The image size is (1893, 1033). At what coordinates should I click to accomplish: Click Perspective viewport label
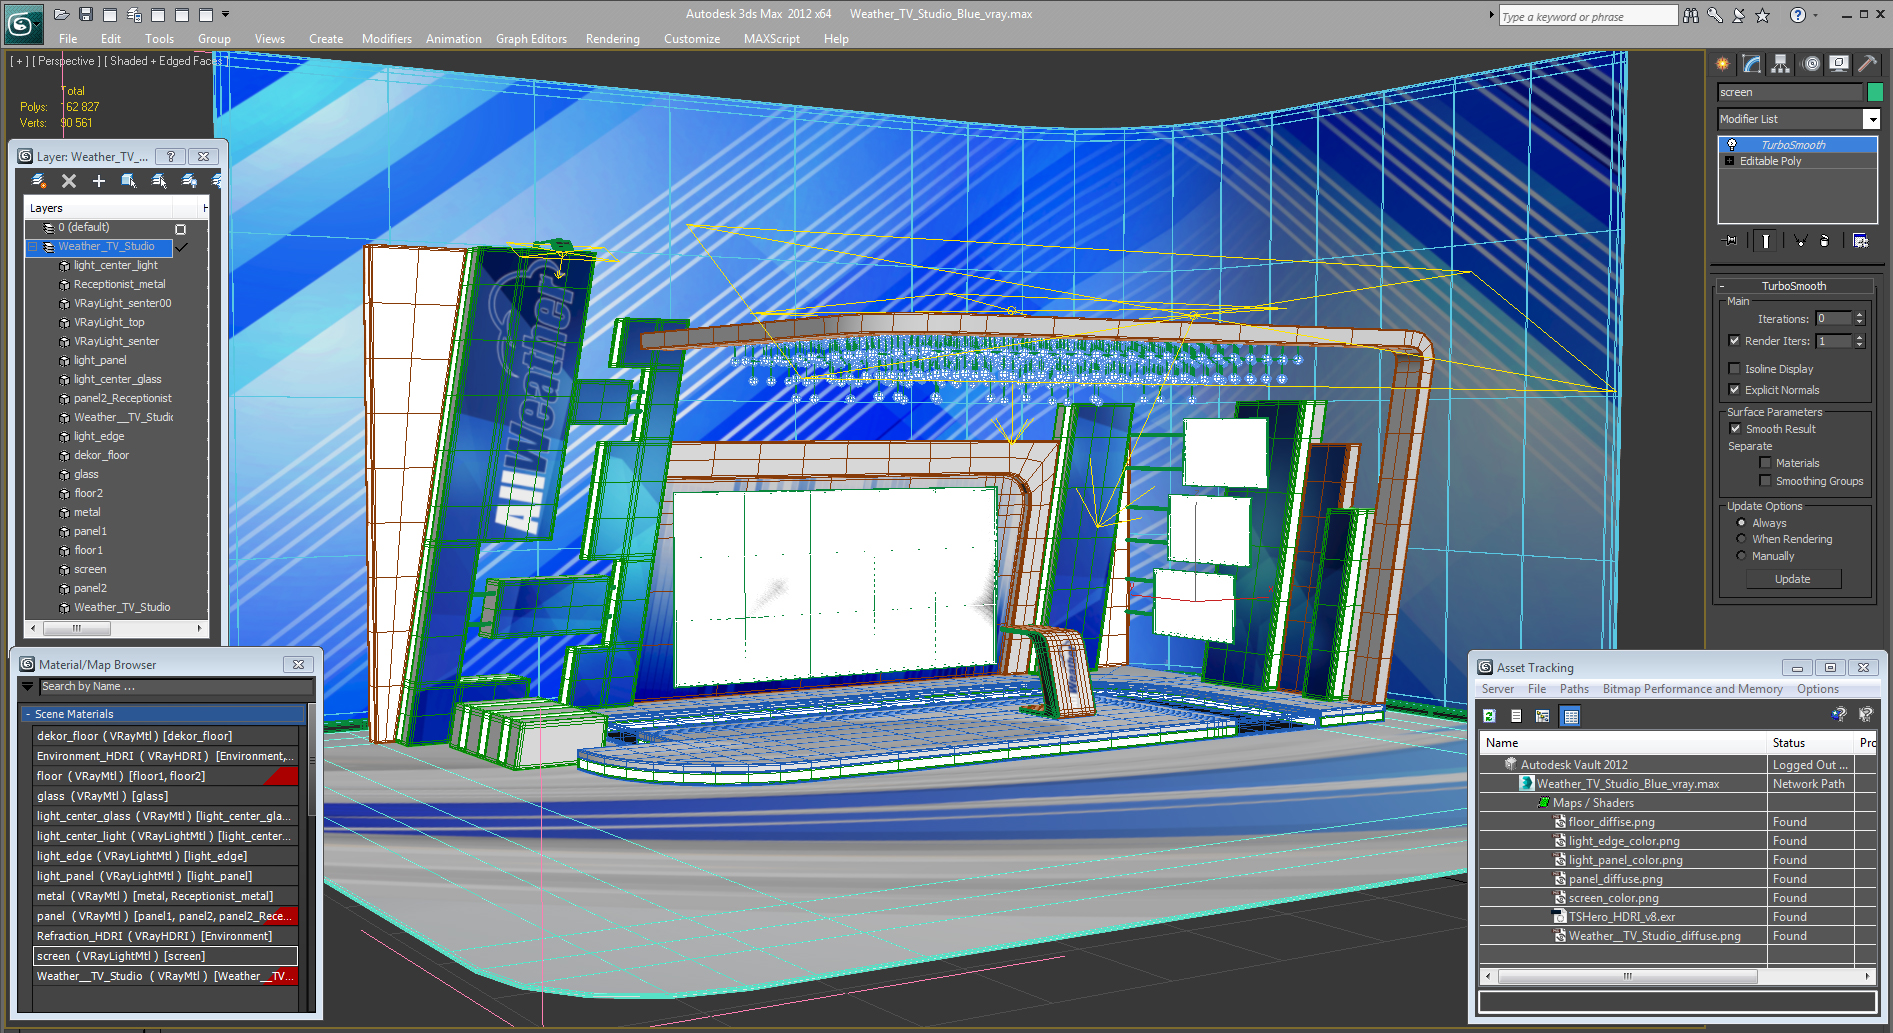pyautogui.click(x=66, y=61)
